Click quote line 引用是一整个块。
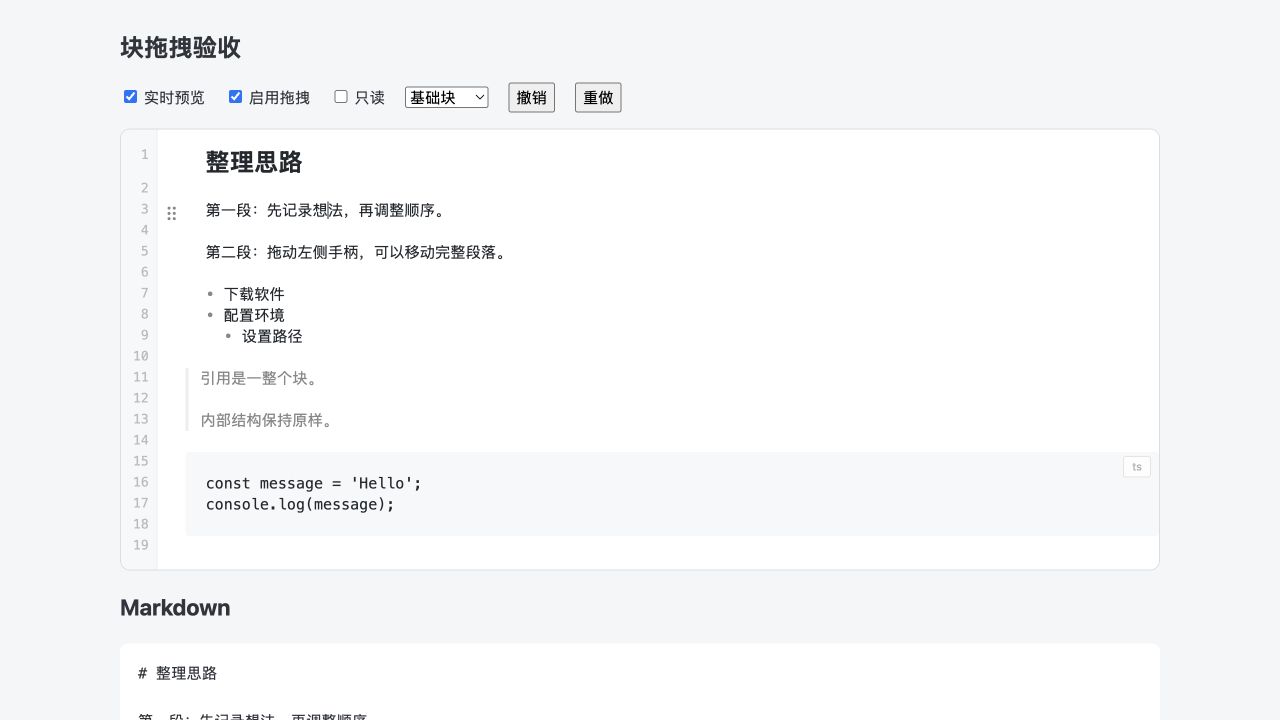 pos(260,378)
